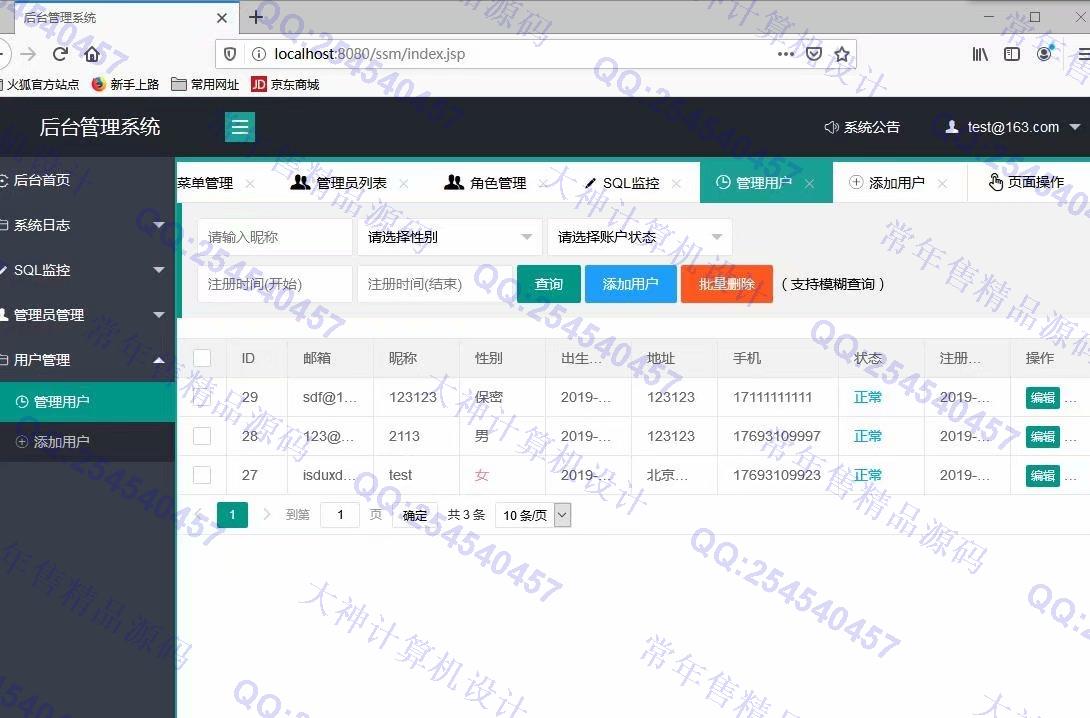Focus the 注册时间(开始) date field
1090x718 pixels.
[275, 284]
